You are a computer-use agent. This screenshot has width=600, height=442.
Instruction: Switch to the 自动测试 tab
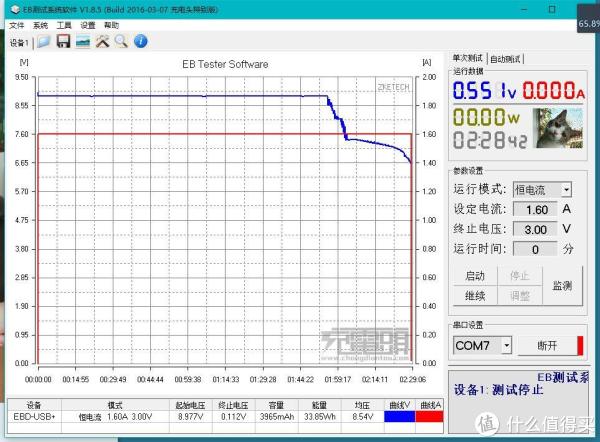[x=505, y=59]
